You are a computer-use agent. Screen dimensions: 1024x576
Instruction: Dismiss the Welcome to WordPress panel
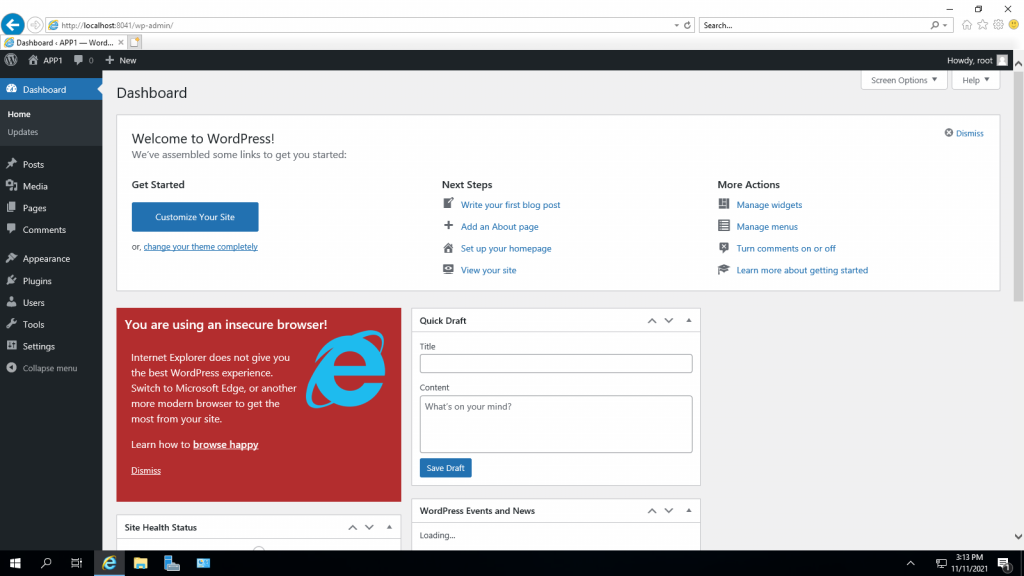pos(964,133)
